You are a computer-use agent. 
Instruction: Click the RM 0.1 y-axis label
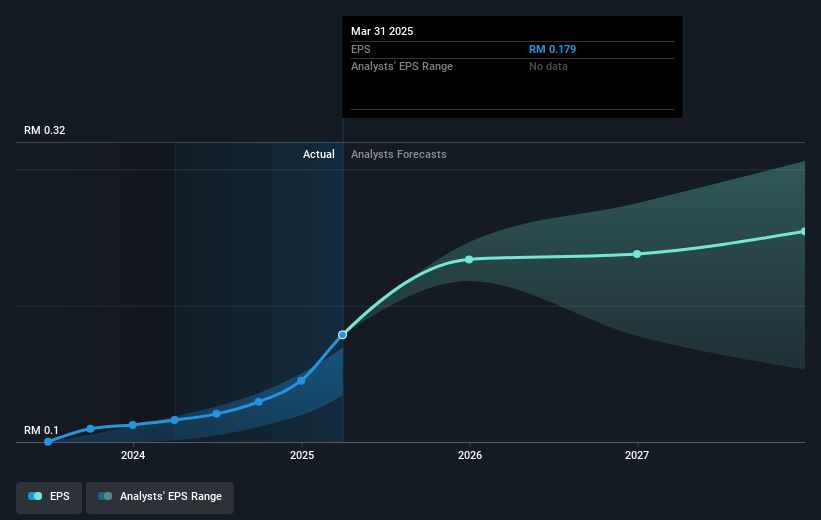click(41, 430)
